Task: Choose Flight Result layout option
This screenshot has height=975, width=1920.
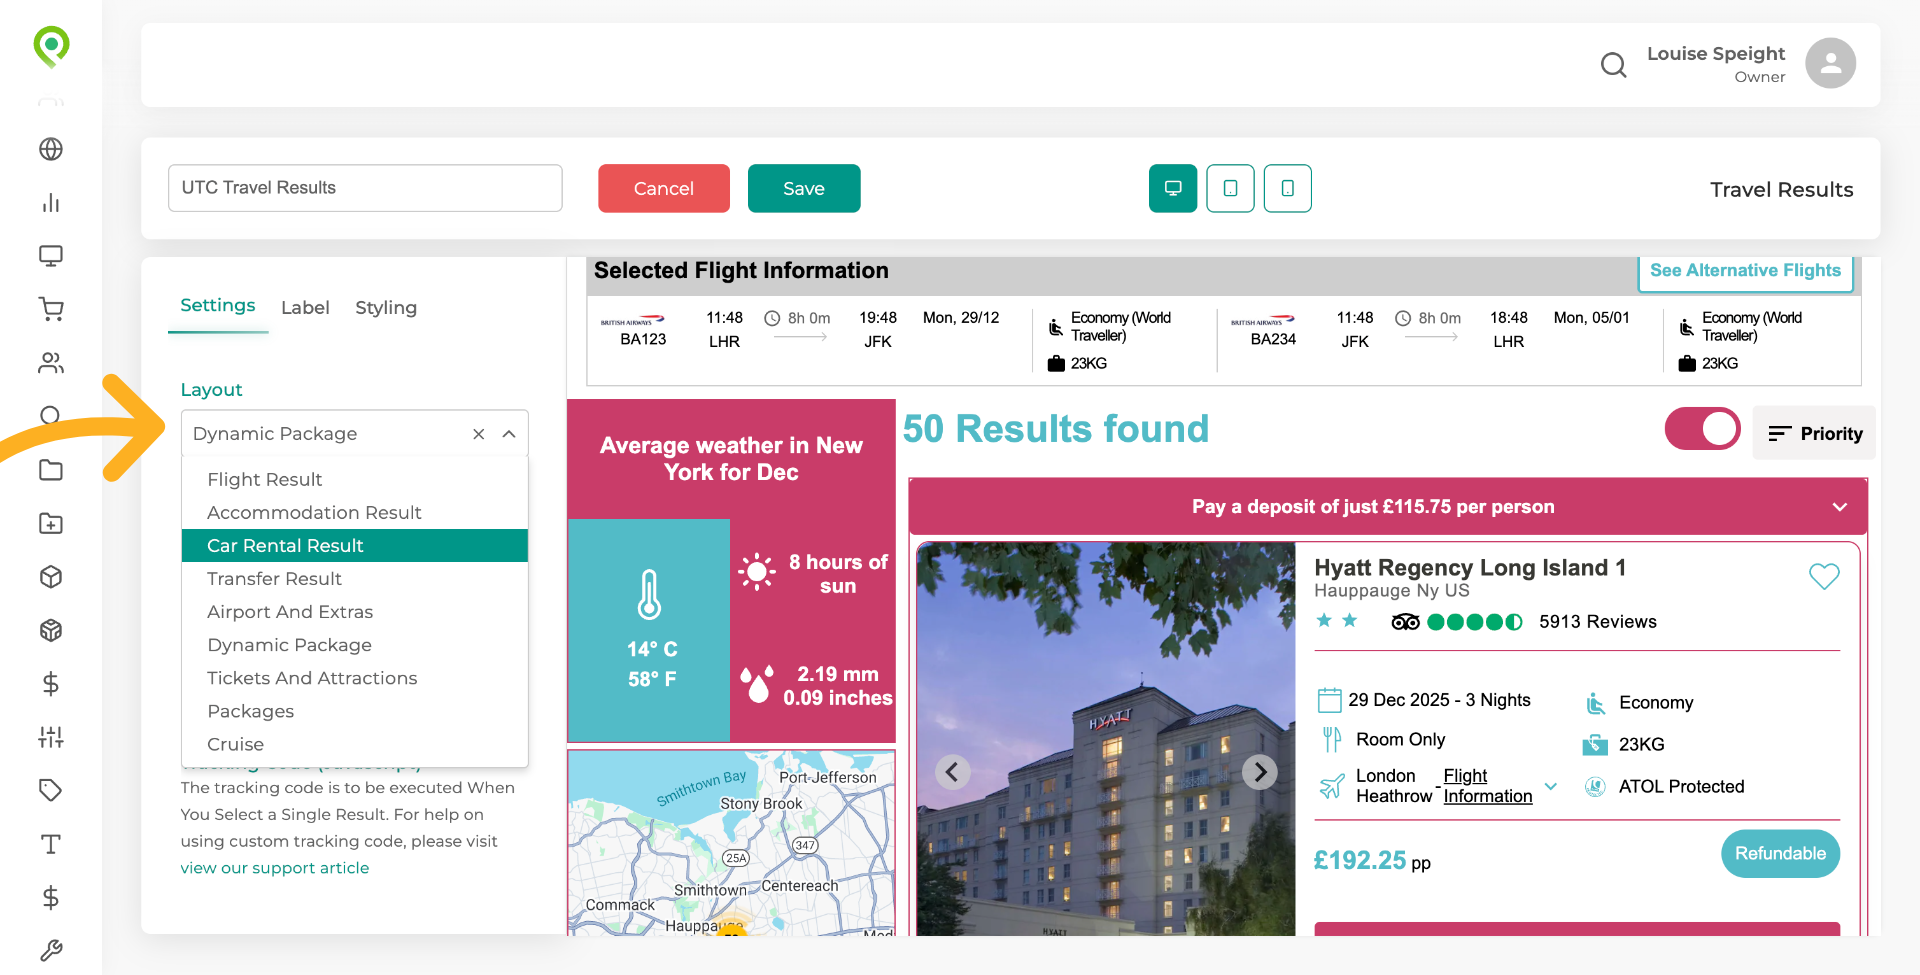Action: point(355,479)
